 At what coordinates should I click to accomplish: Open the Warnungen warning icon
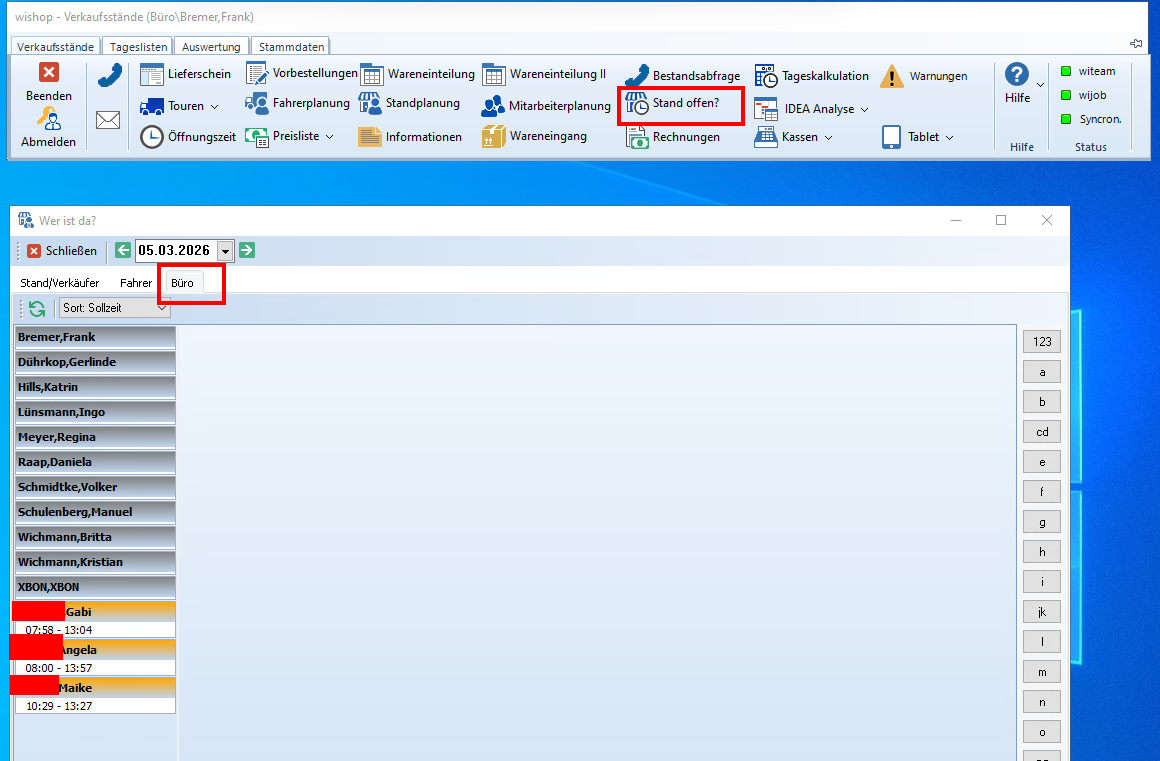[x=891, y=76]
